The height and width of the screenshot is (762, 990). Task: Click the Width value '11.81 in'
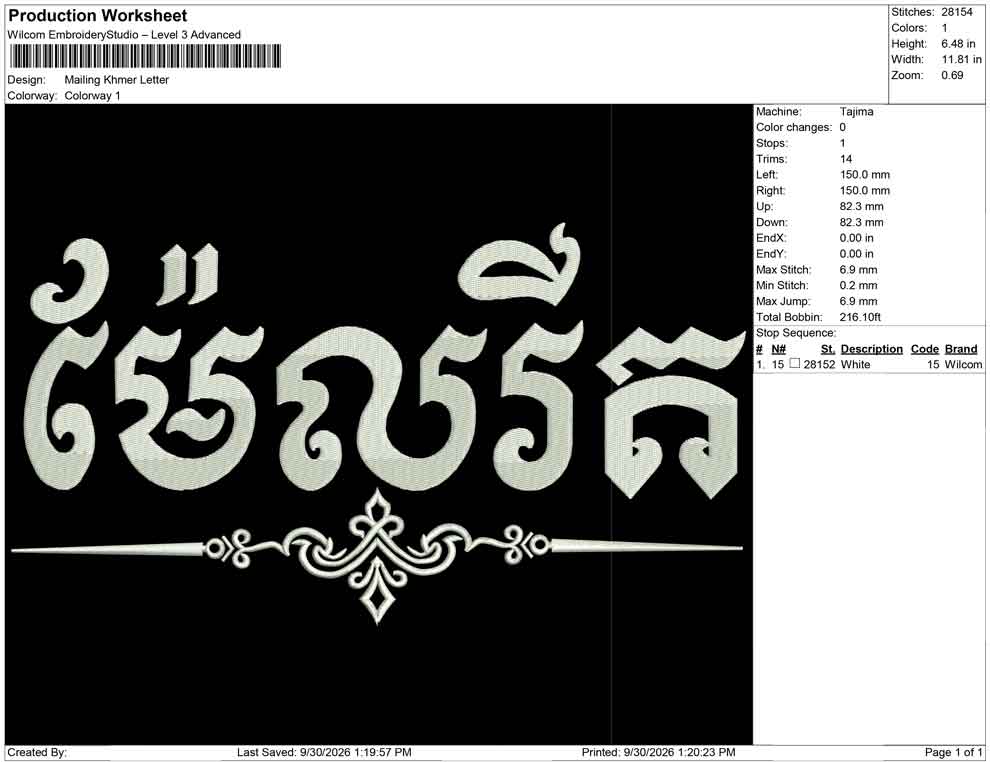click(962, 59)
